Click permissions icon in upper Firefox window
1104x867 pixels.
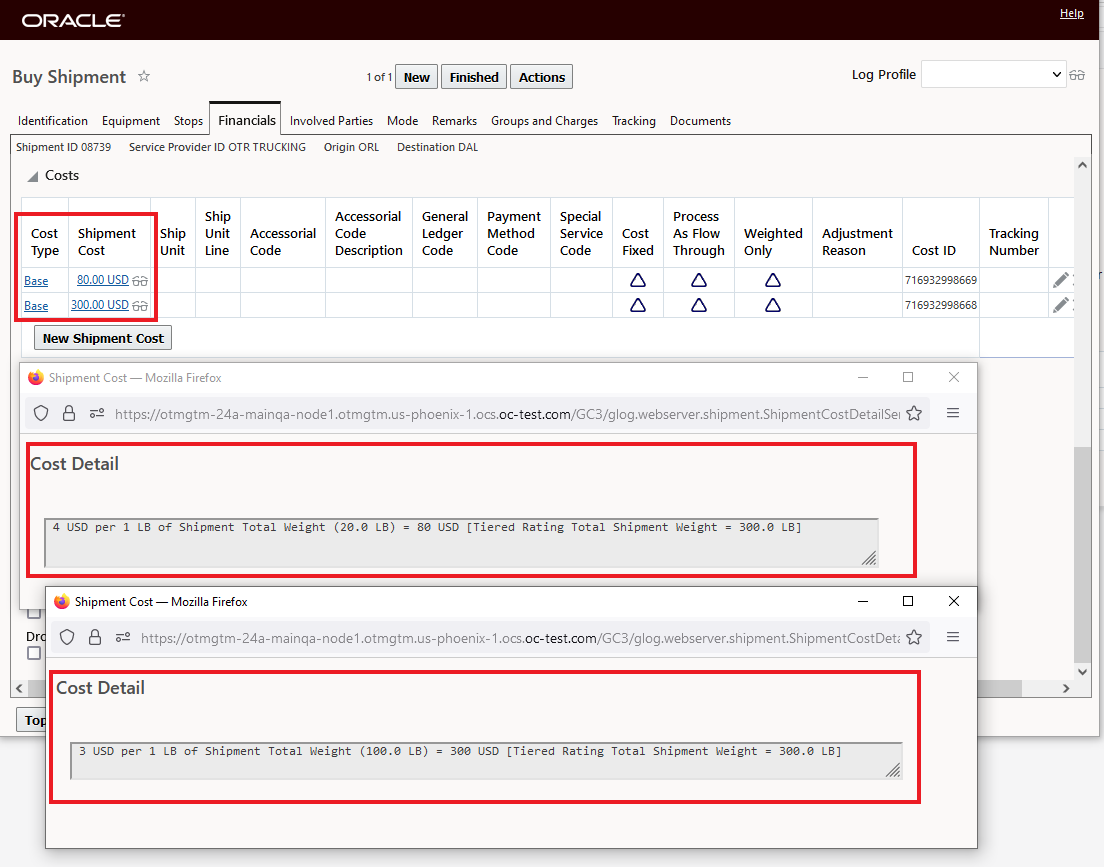pyautogui.click(x=97, y=413)
